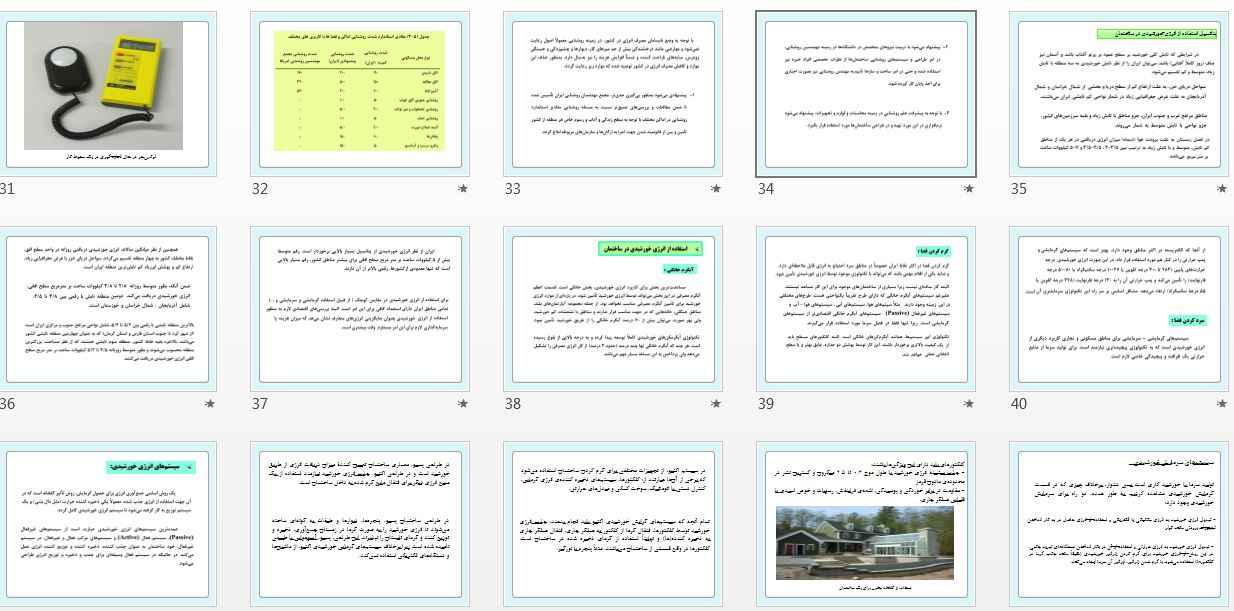Screen dimensions: 1234x611
Task: Preview the transition star of slide 34
Action: click(968, 188)
